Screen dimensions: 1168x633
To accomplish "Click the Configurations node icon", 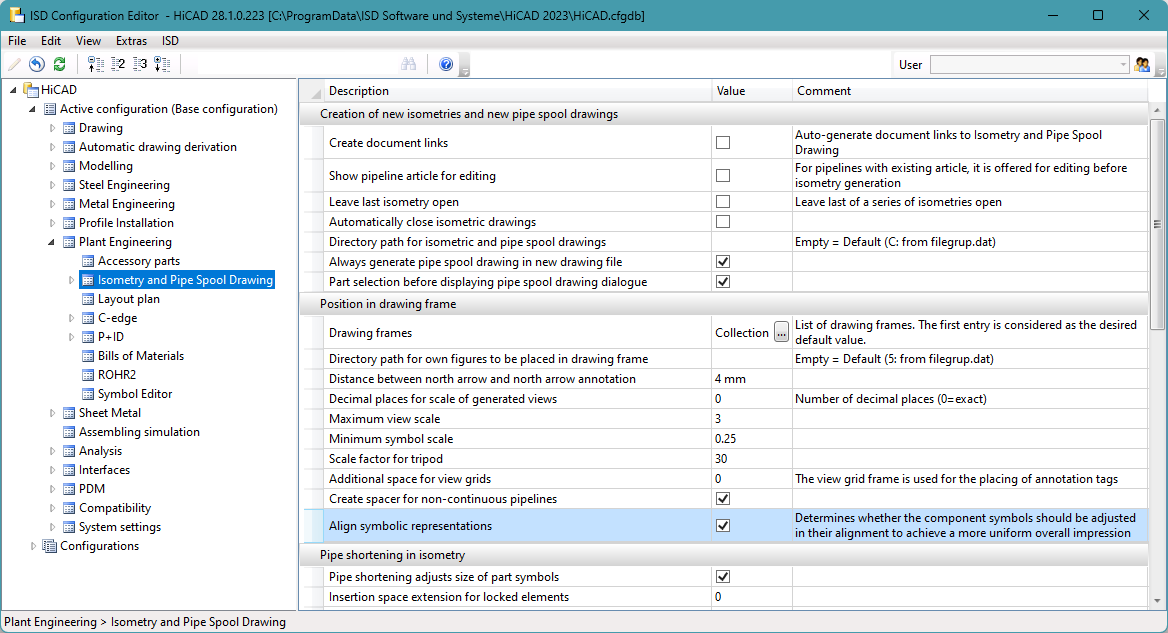I will (50, 546).
